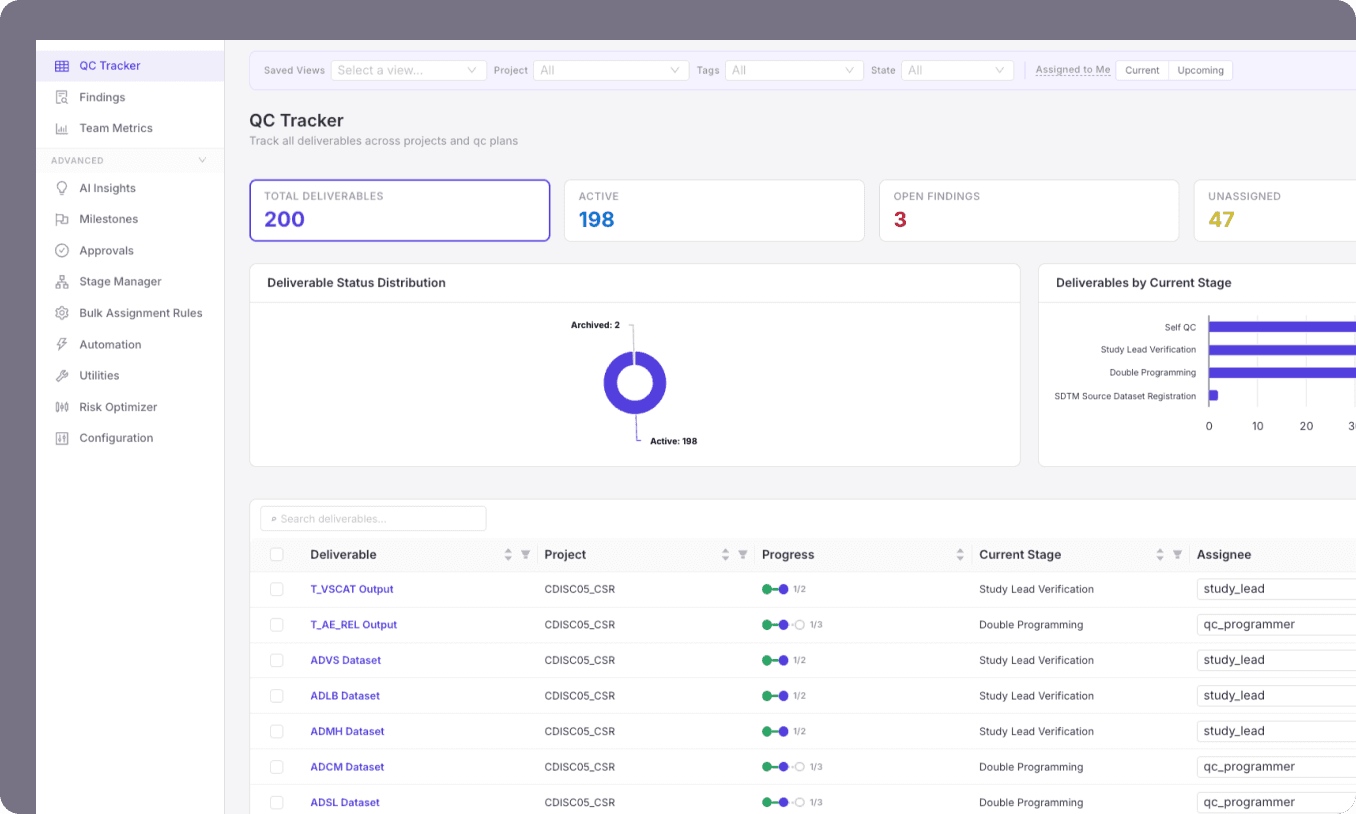Viewport: 1356px width, 814px height.
Task: Open the Saved Views dropdown
Action: click(408, 70)
